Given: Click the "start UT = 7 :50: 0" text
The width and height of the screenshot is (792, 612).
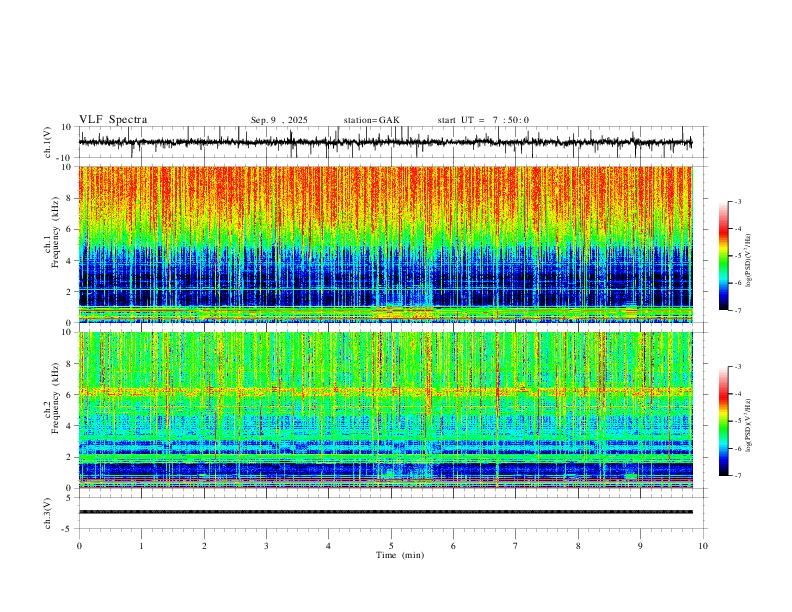Looking at the screenshot, I should (x=483, y=120).
